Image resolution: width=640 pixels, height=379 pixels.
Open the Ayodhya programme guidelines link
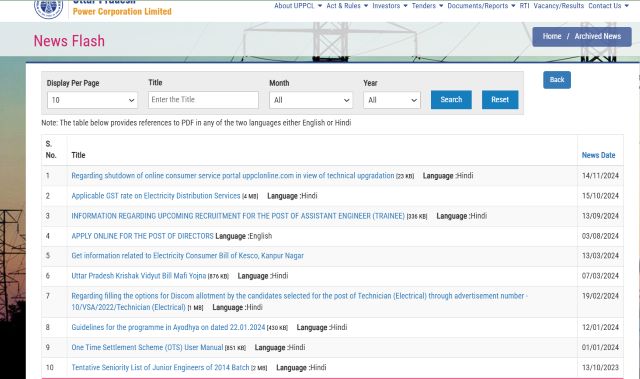(168, 327)
